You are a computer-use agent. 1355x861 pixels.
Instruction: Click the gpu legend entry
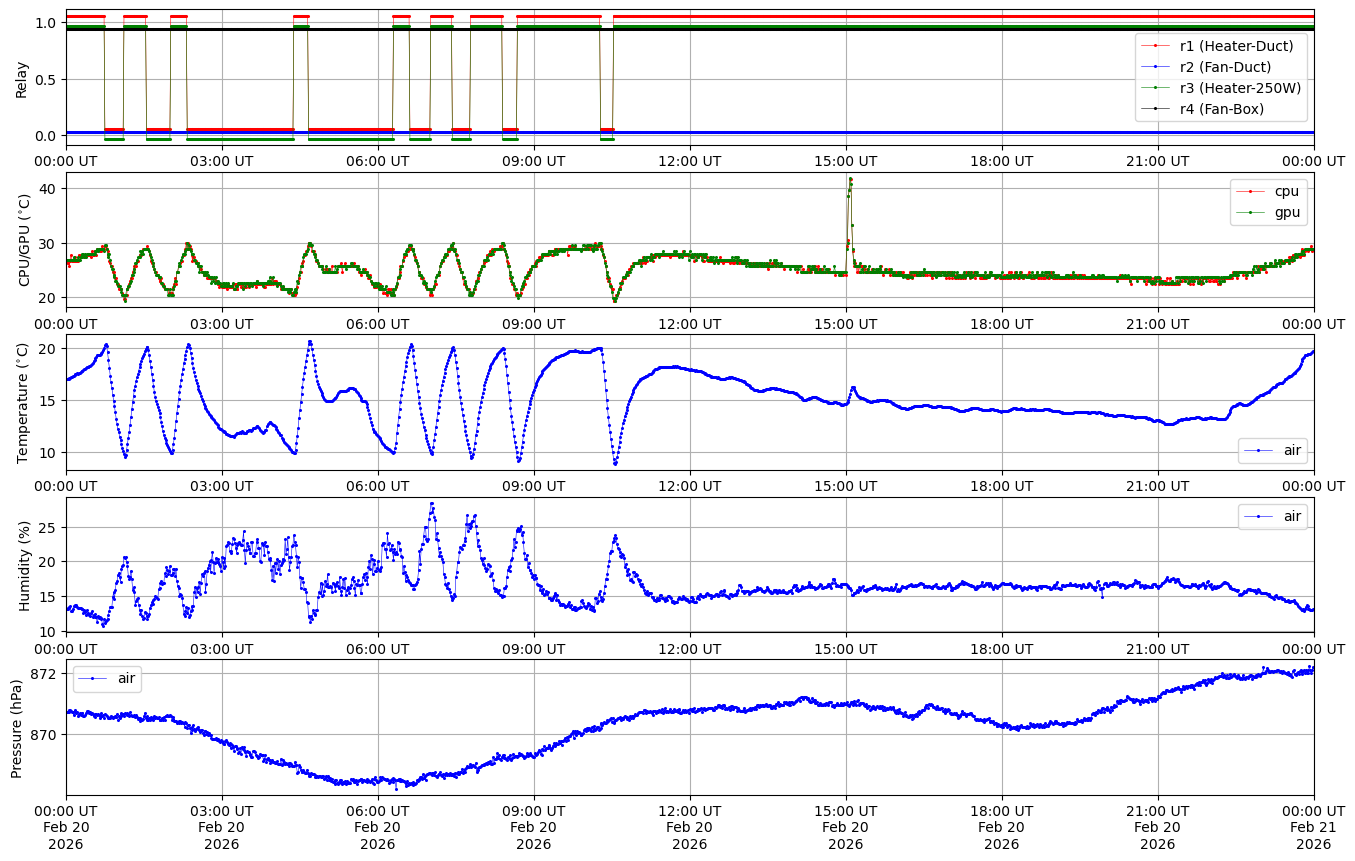[1286, 212]
